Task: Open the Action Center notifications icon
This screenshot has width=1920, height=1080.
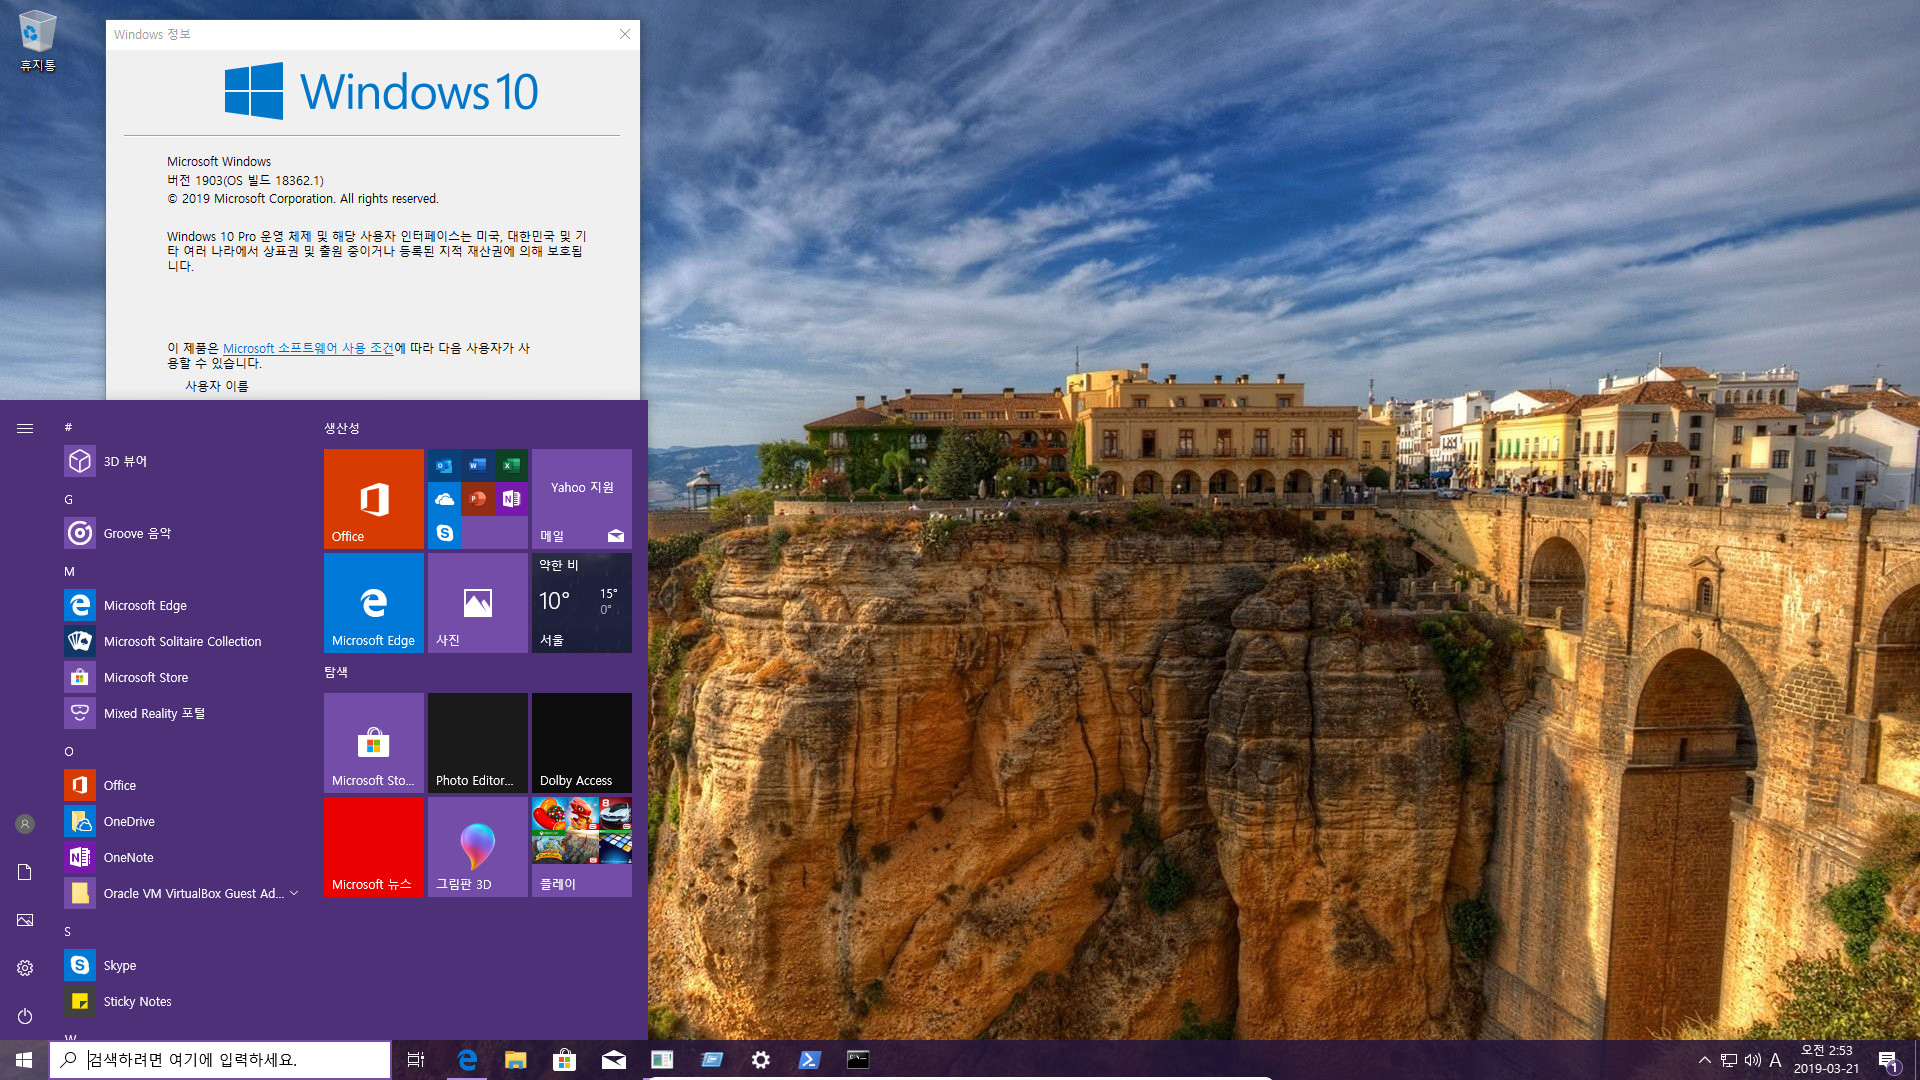Action: 1888,1060
